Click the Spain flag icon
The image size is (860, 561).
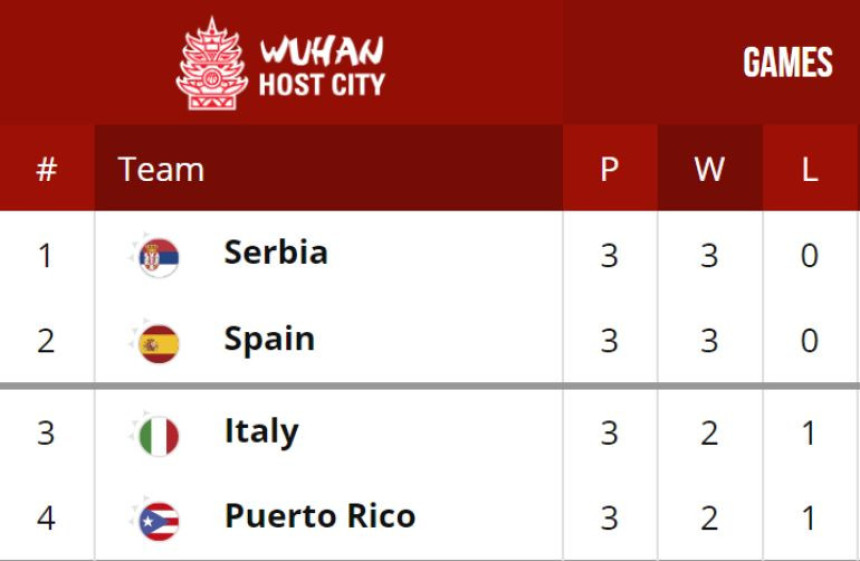tap(159, 344)
